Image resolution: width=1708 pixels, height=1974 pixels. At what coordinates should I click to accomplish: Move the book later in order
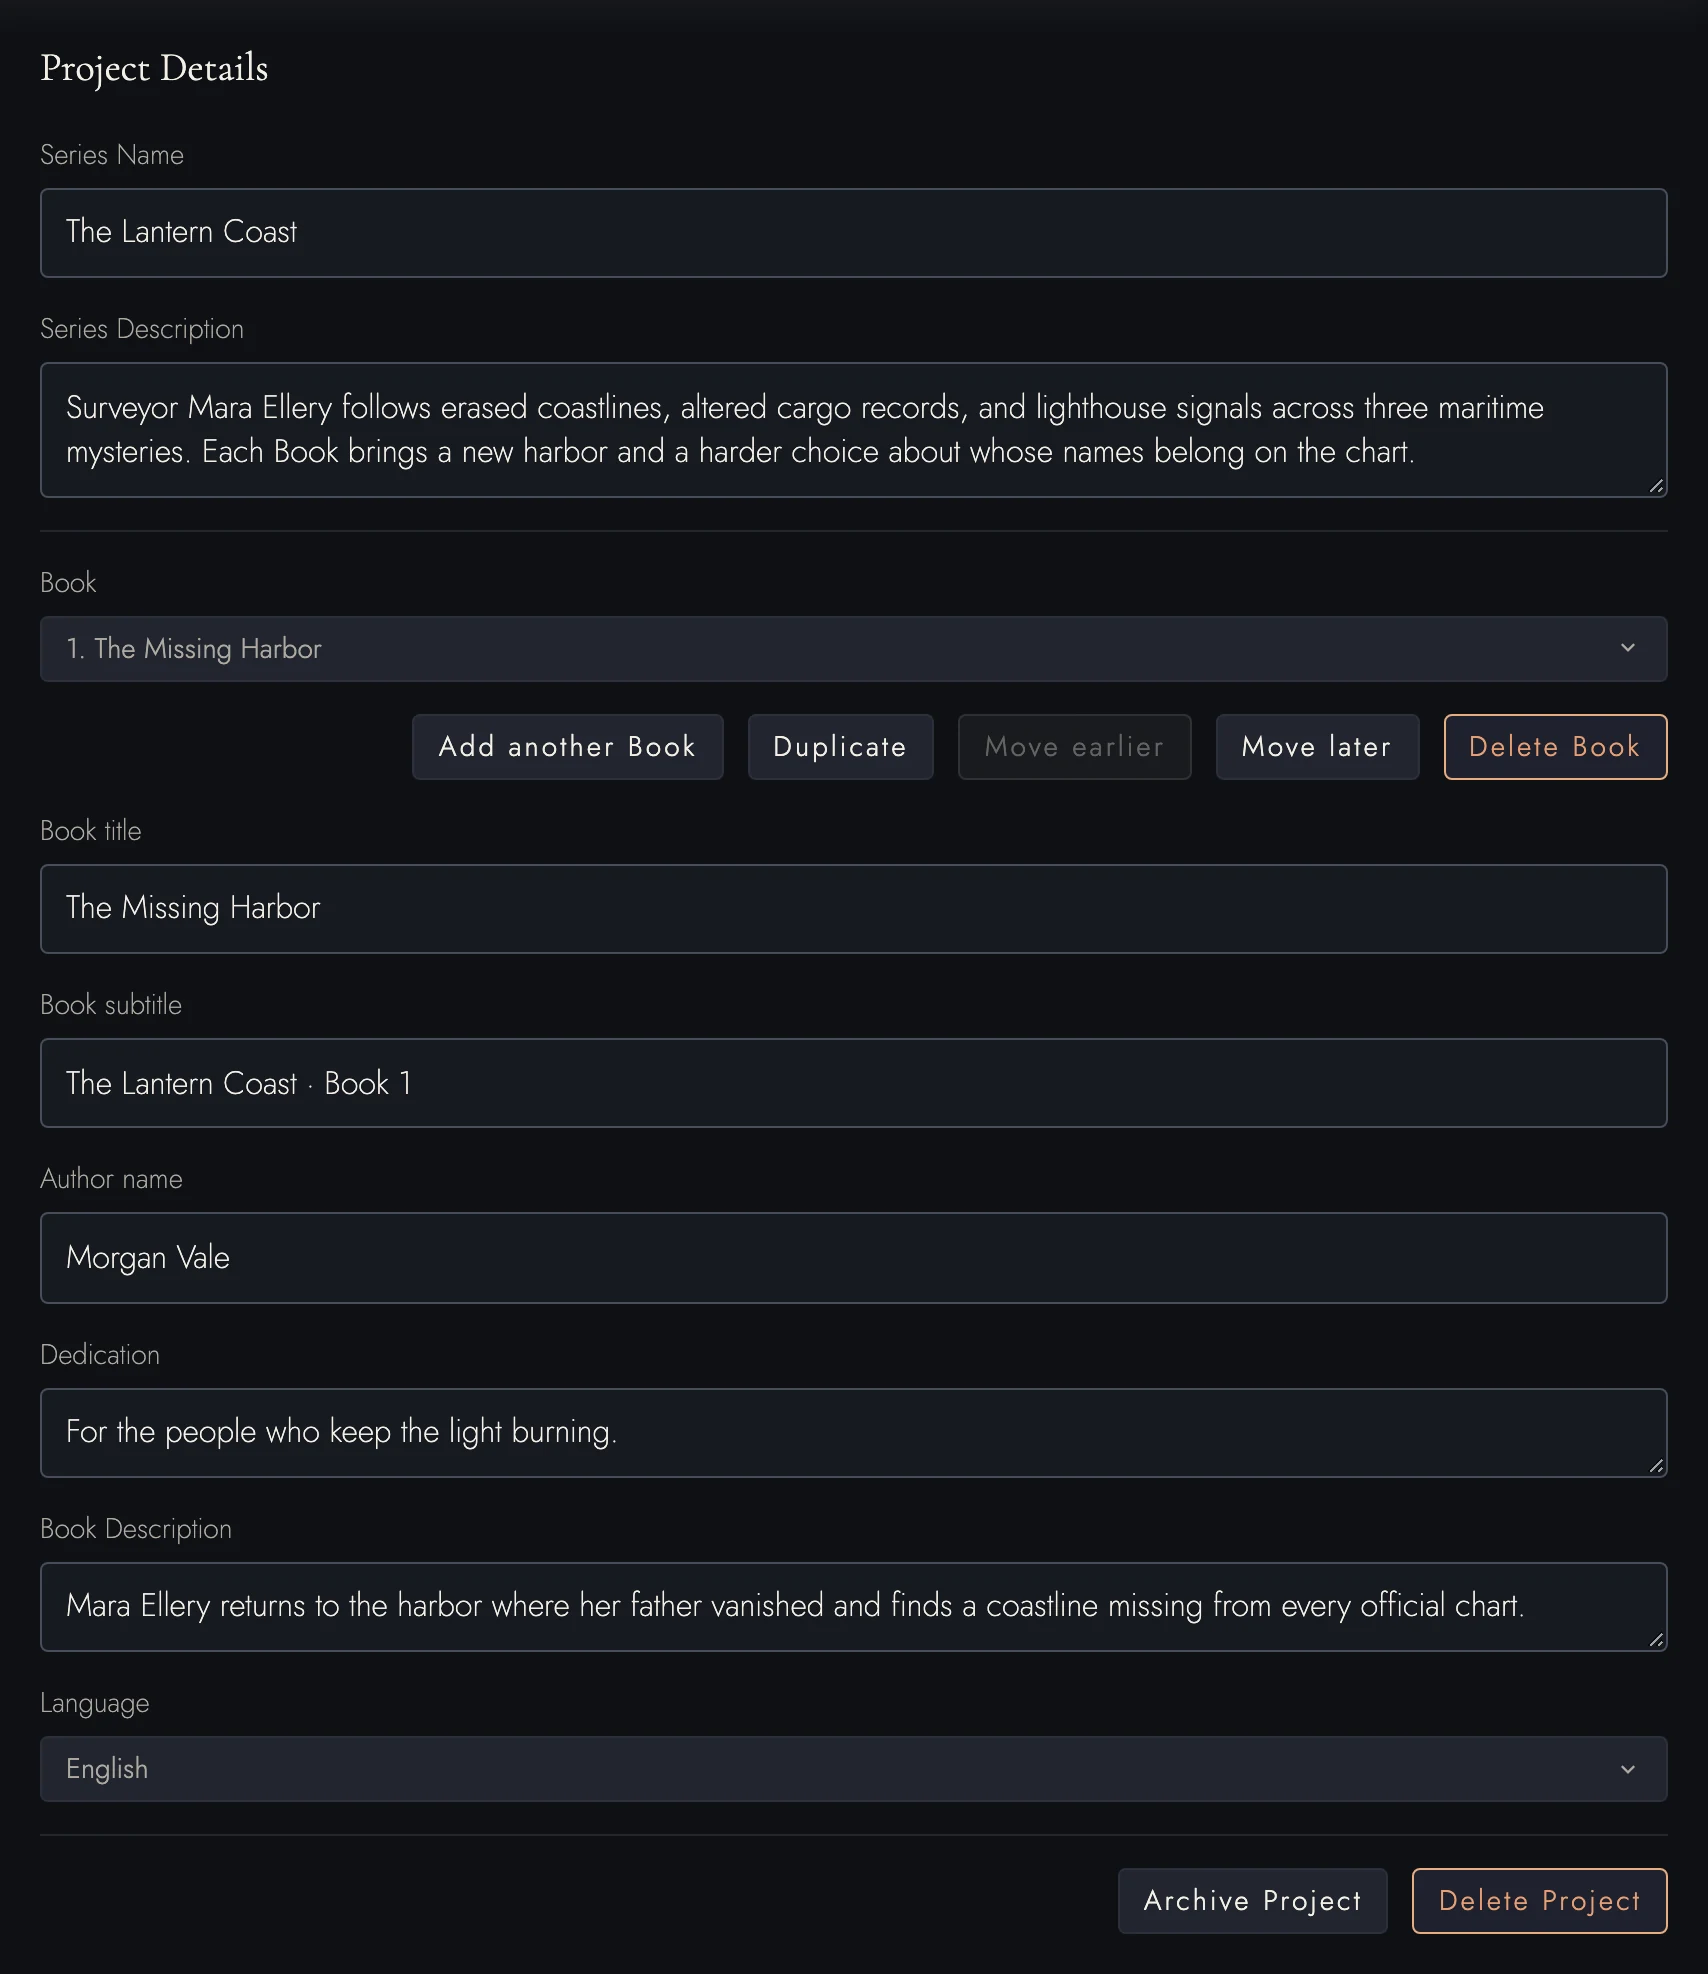point(1317,747)
